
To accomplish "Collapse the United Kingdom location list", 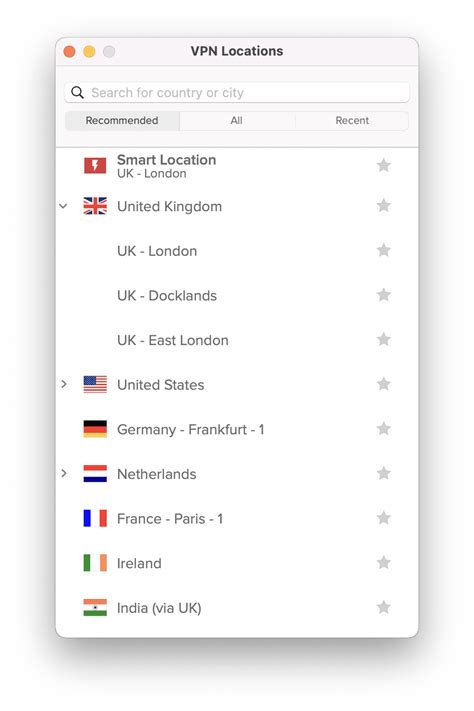I will click(64, 206).
